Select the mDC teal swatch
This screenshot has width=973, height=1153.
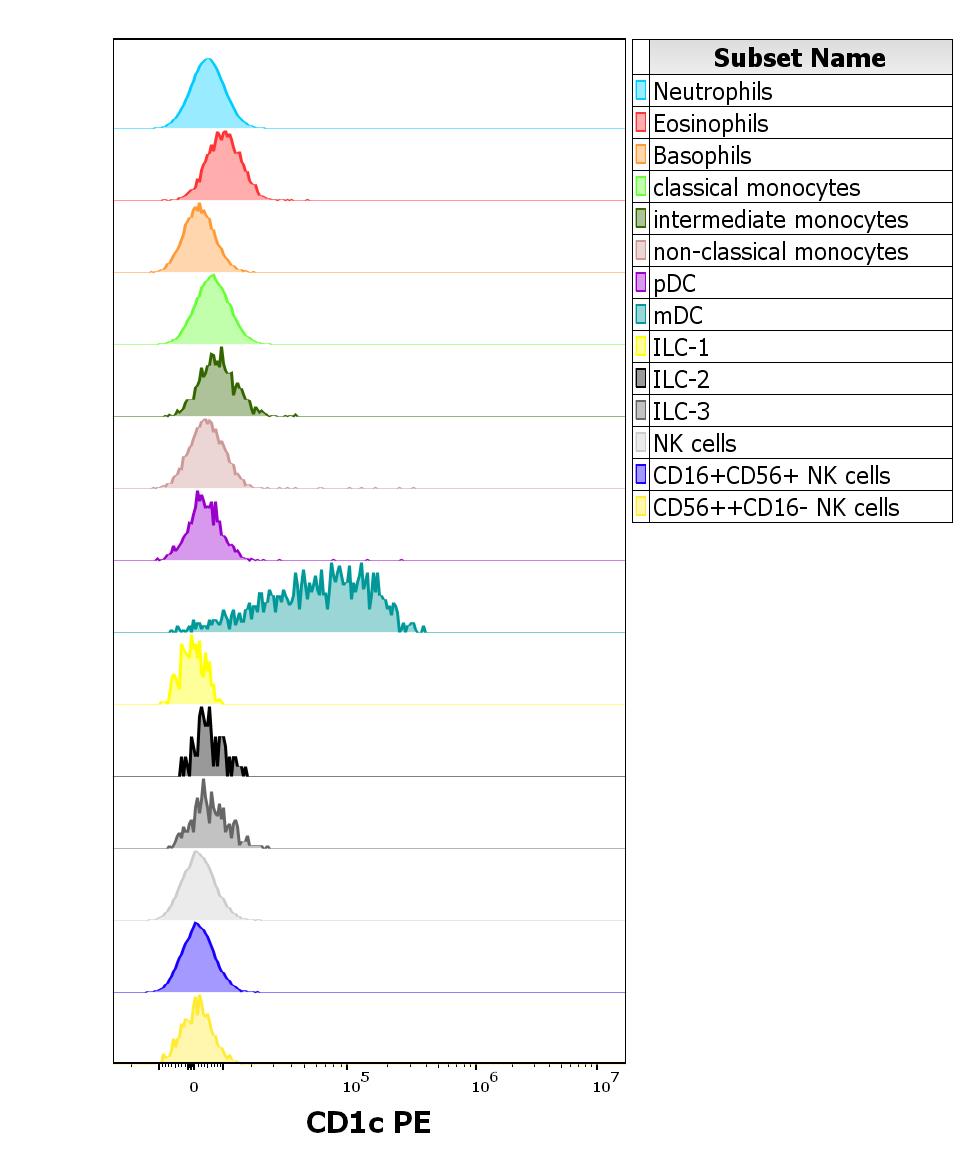(x=641, y=315)
